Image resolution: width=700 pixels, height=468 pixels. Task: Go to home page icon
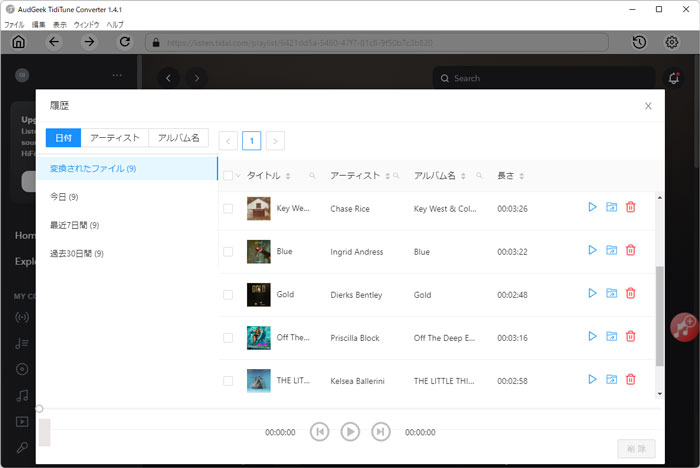pyautogui.click(x=18, y=42)
